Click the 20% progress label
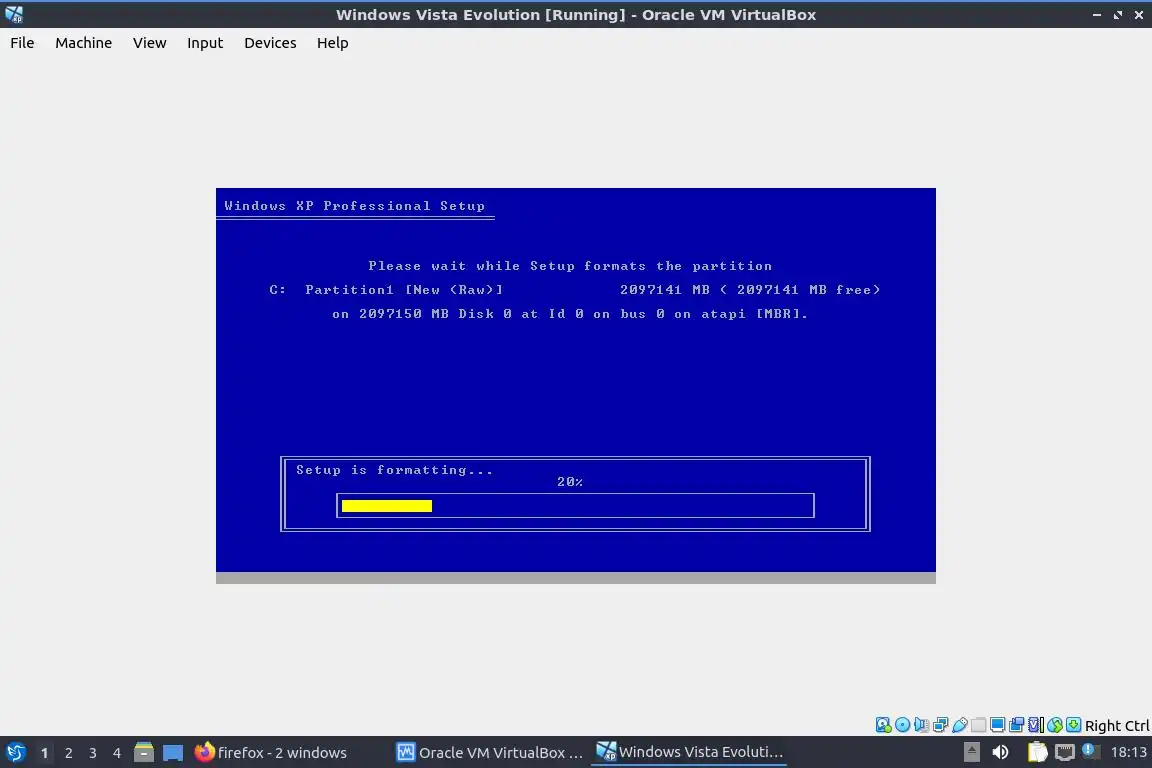The height and width of the screenshot is (768, 1152). 569,481
